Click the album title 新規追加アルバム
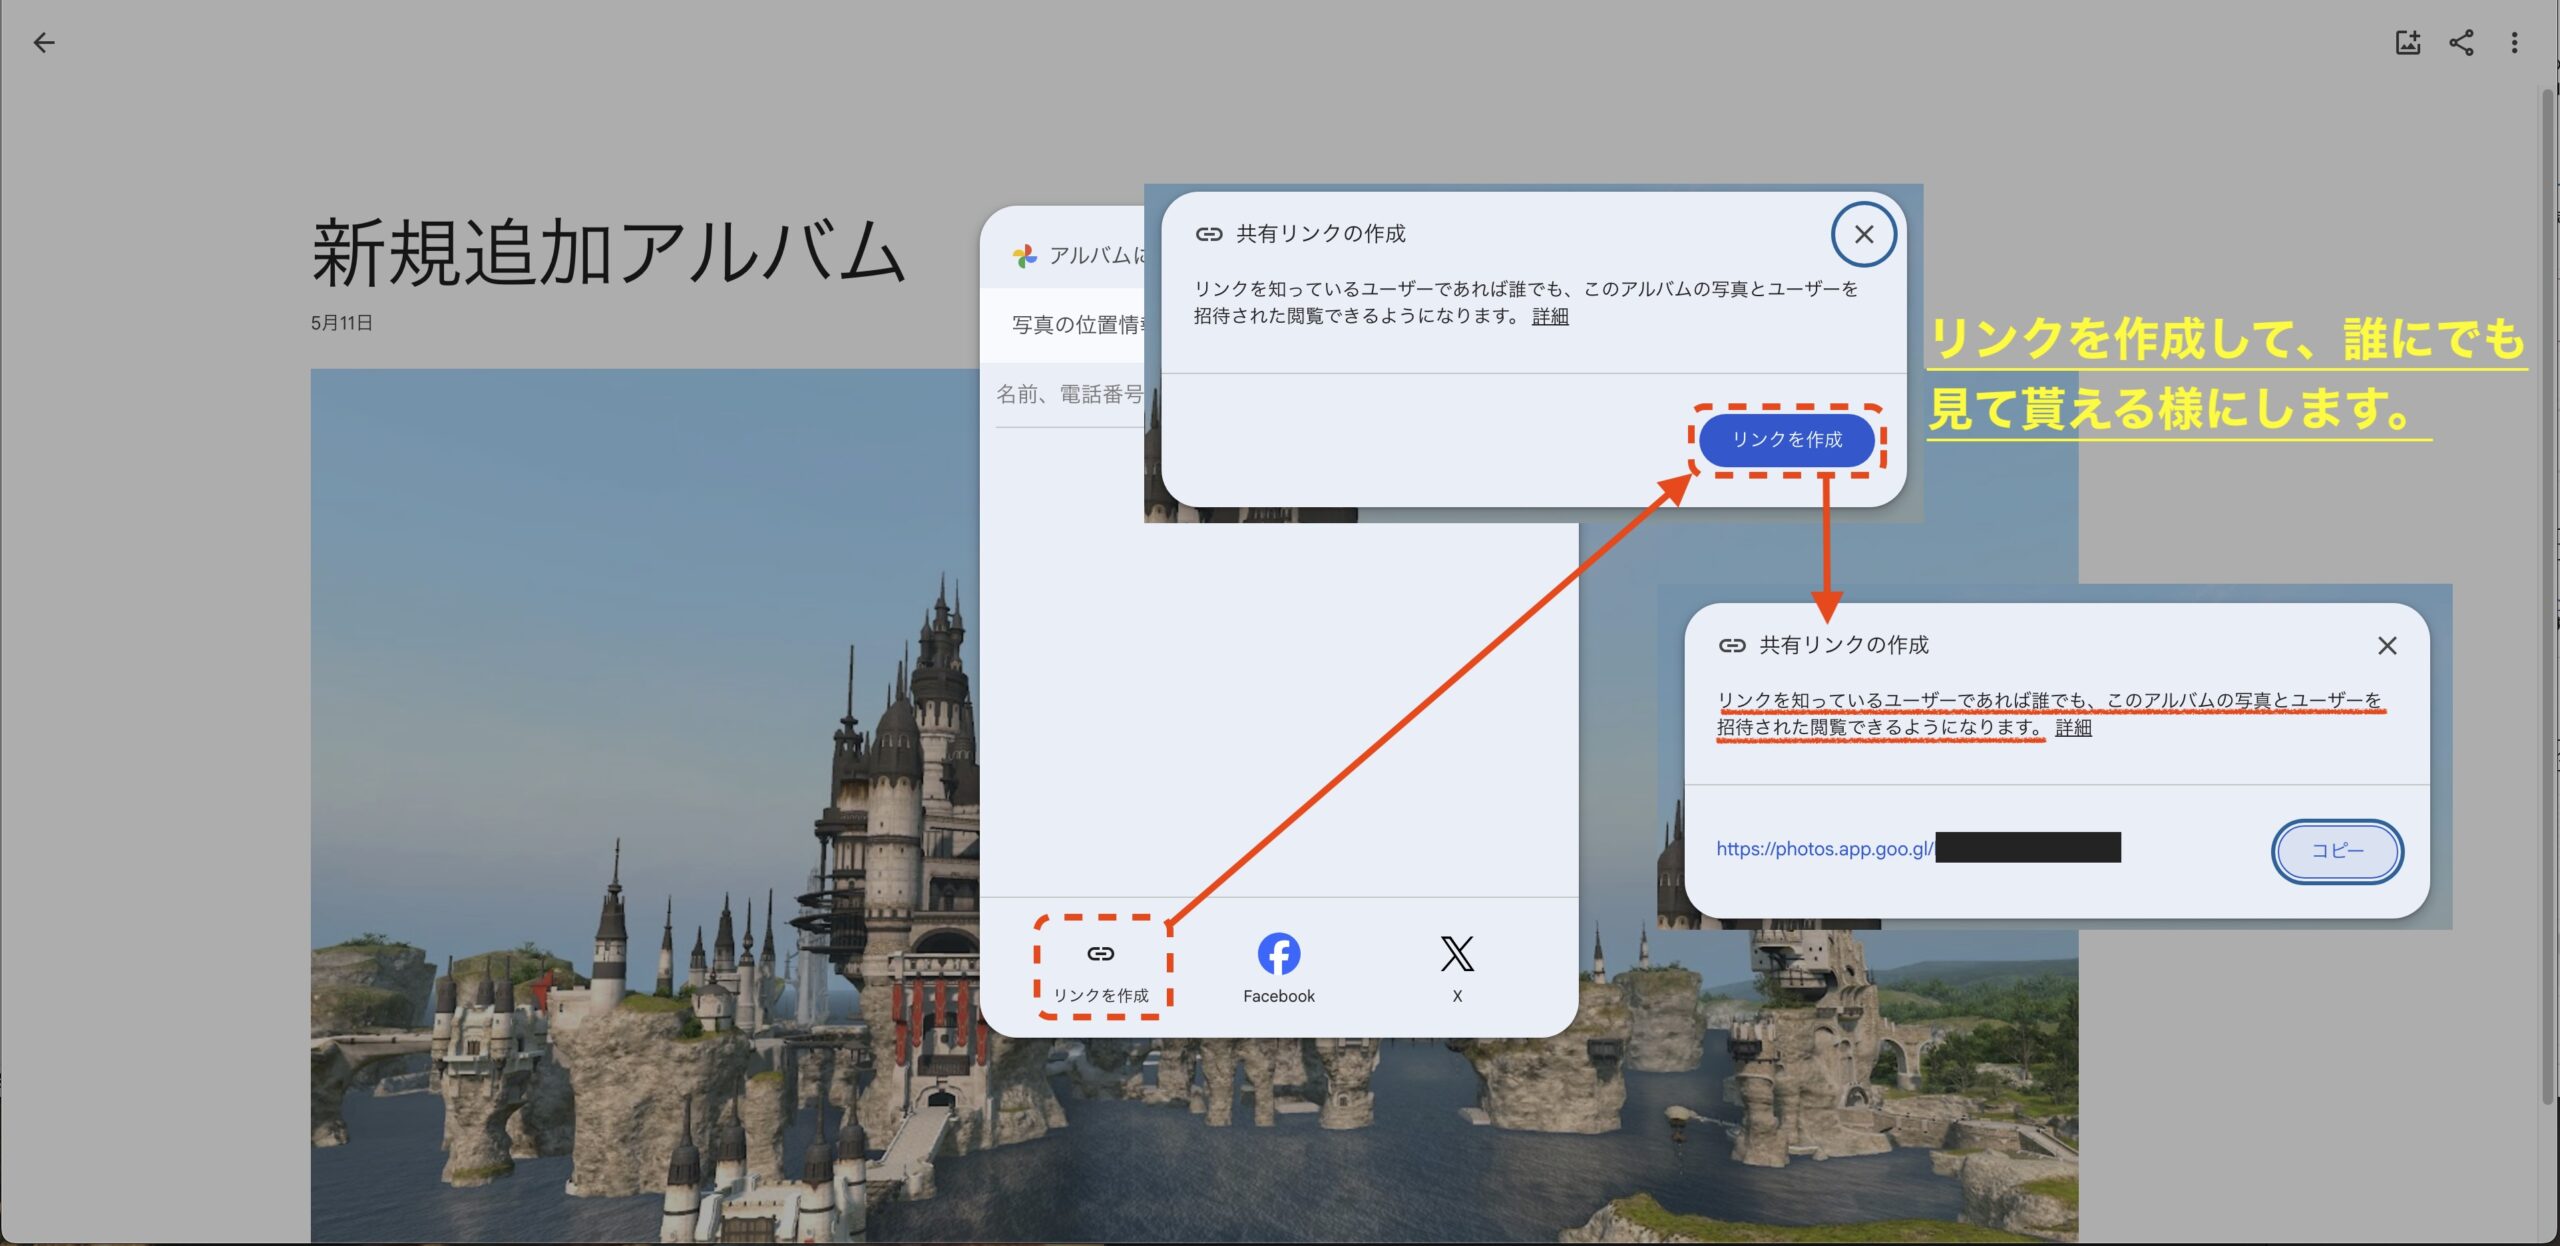The width and height of the screenshot is (2560, 1246). [608, 253]
